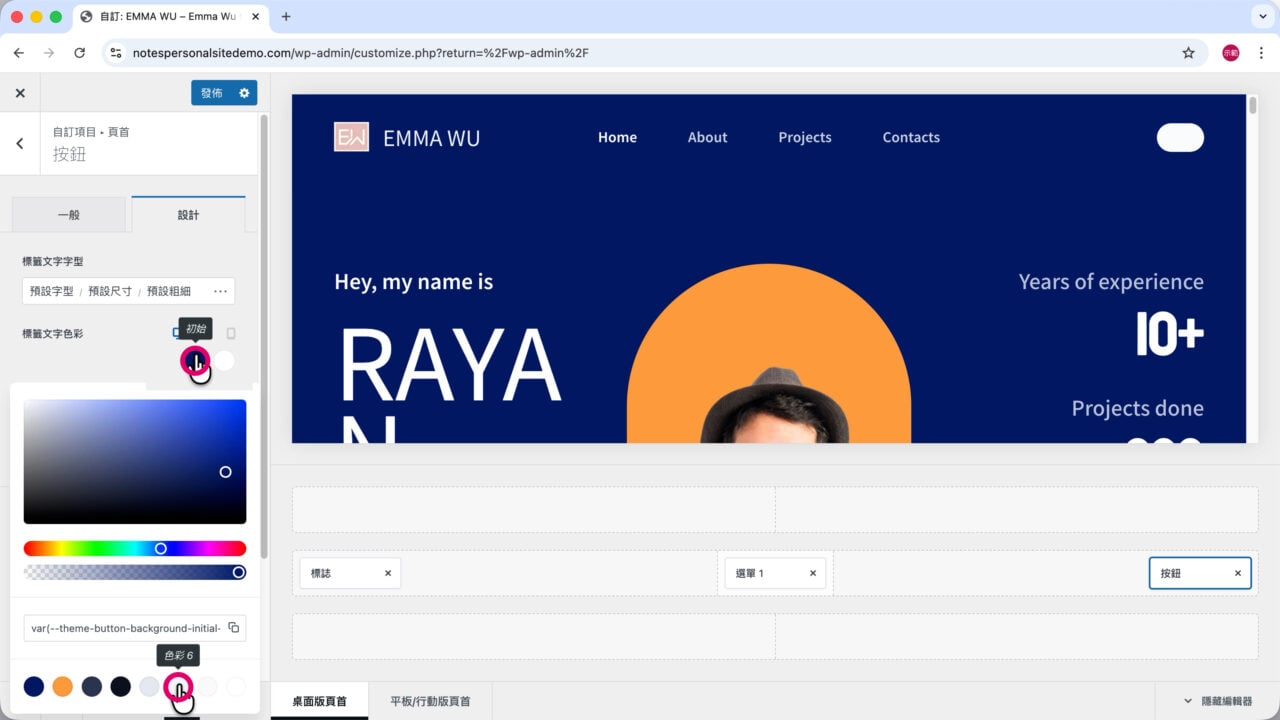Reload the browser page

[80, 53]
